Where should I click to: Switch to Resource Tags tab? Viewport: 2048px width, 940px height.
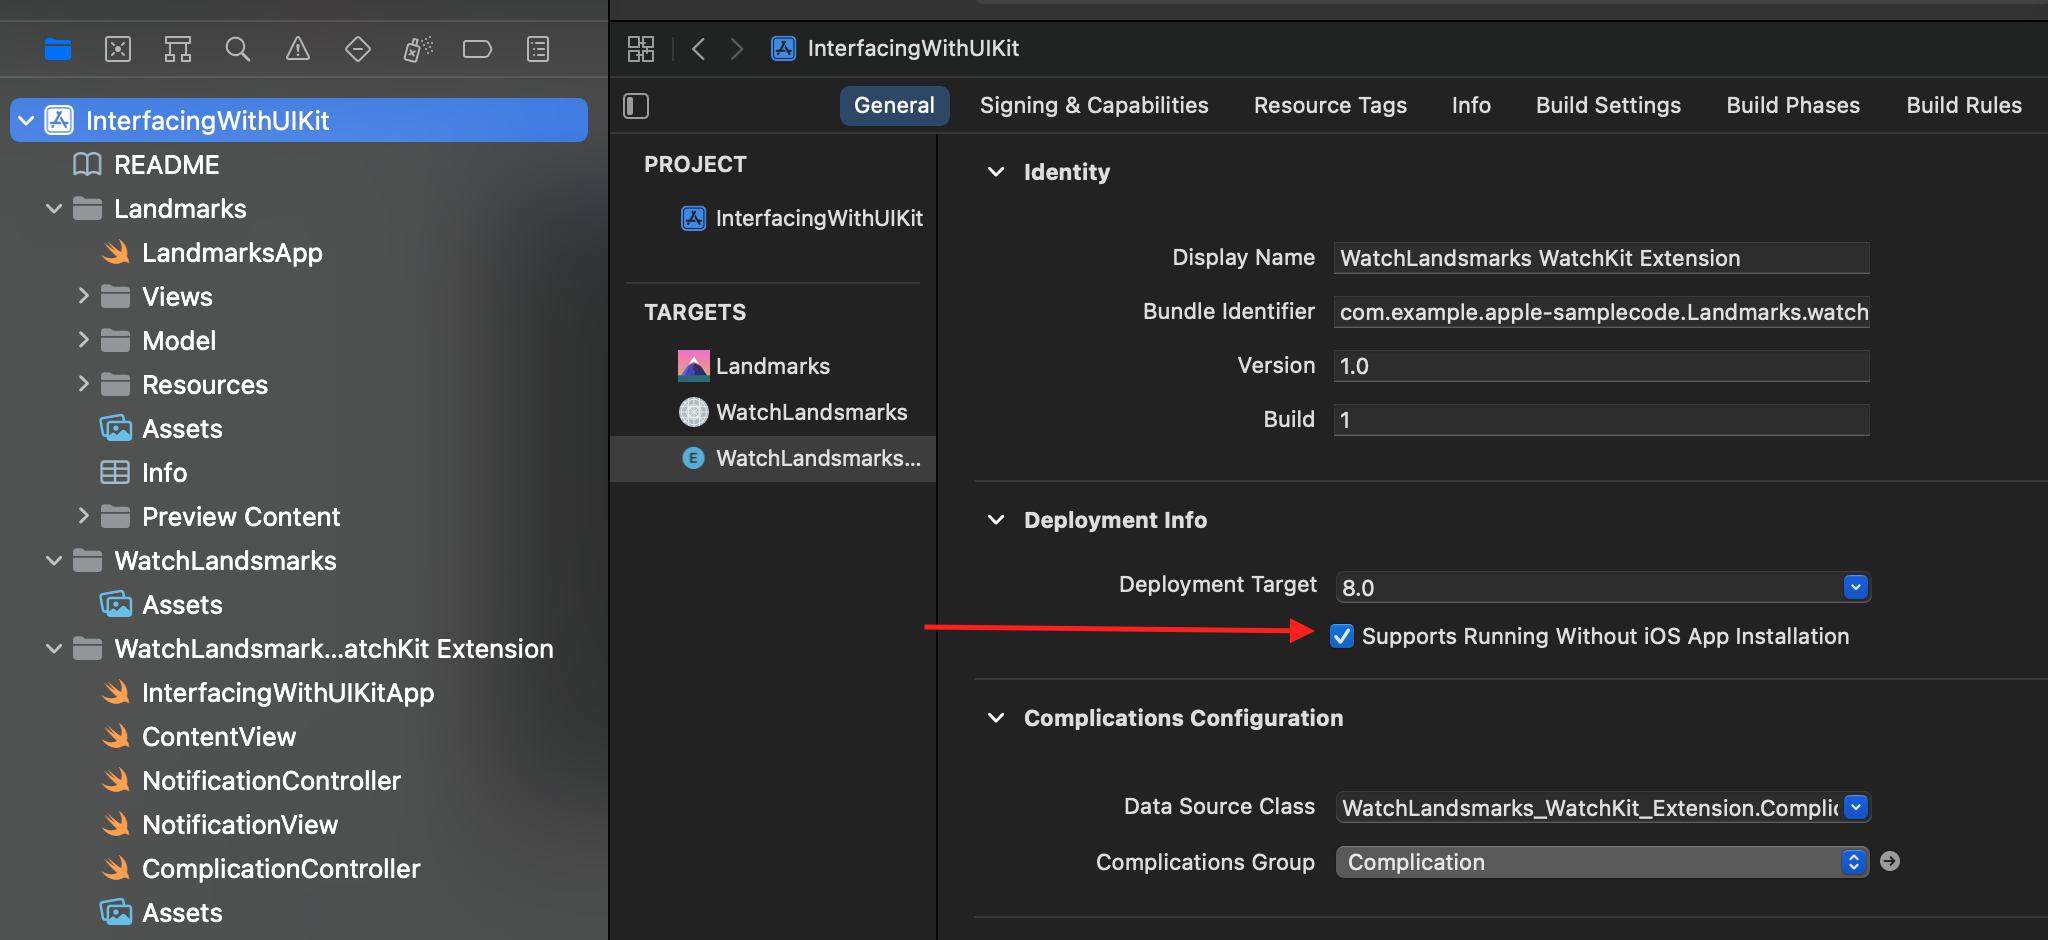[x=1330, y=106]
